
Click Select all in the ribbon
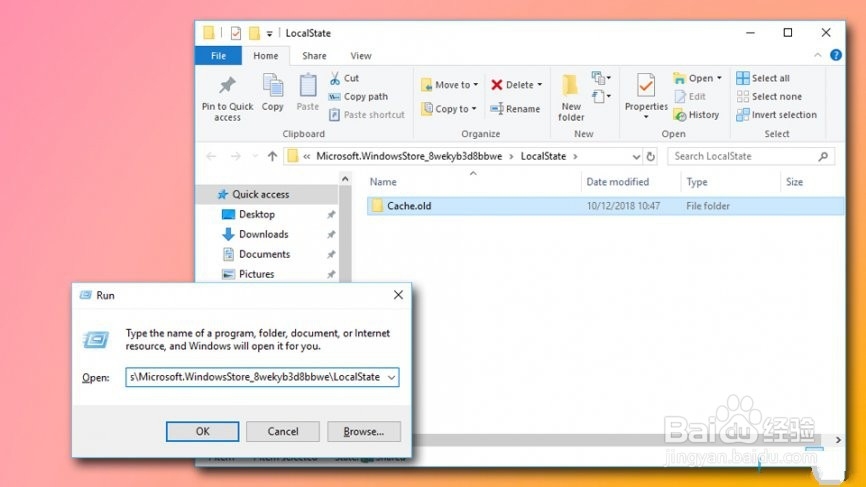(x=763, y=78)
